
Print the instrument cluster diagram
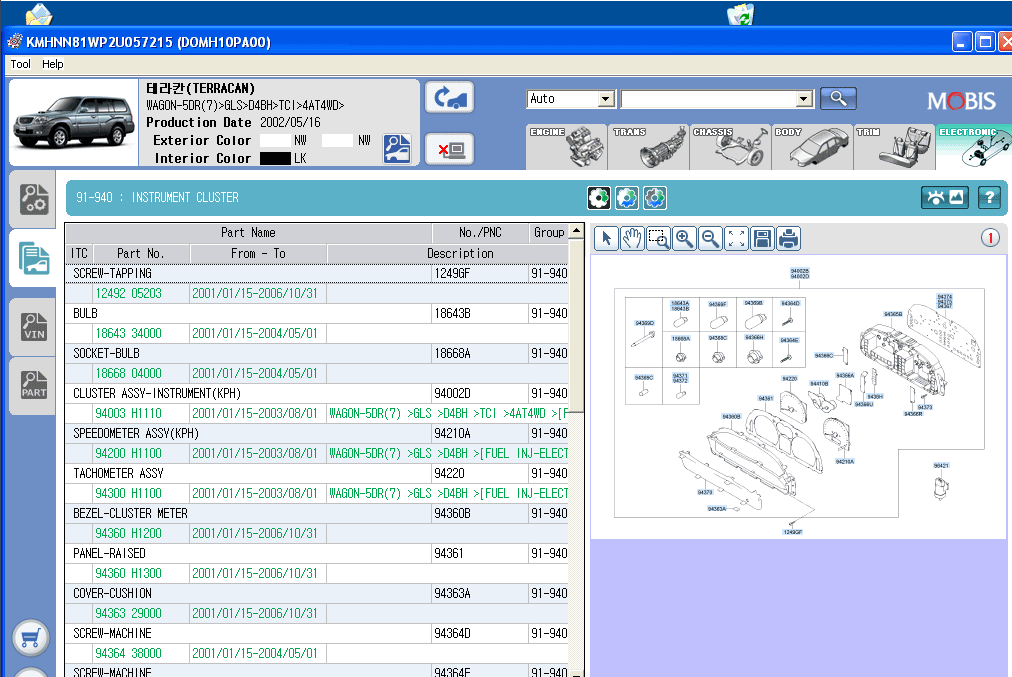788,238
